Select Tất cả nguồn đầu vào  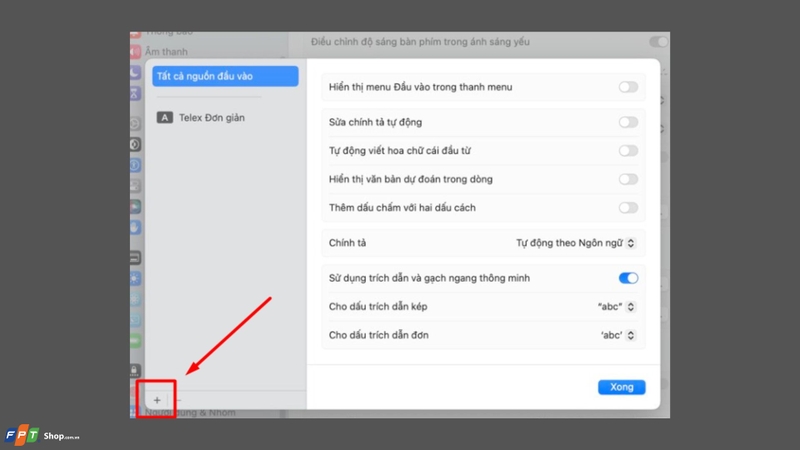(x=225, y=76)
